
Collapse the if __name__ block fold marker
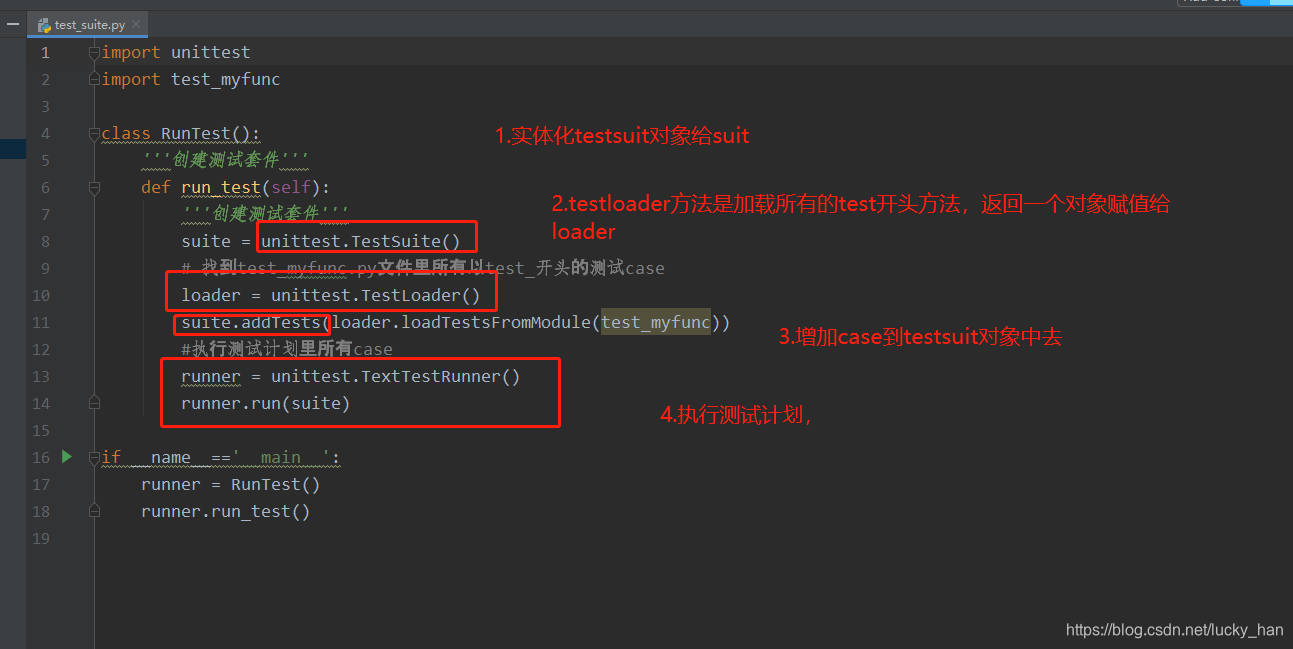tap(94, 457)
